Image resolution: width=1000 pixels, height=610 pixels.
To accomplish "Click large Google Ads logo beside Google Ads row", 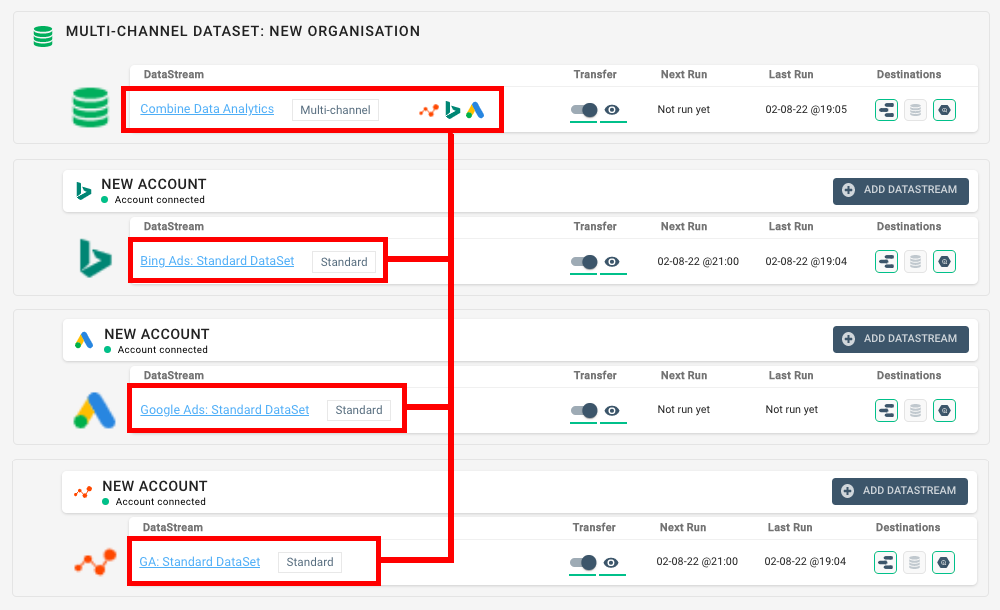I will point(94,410).
